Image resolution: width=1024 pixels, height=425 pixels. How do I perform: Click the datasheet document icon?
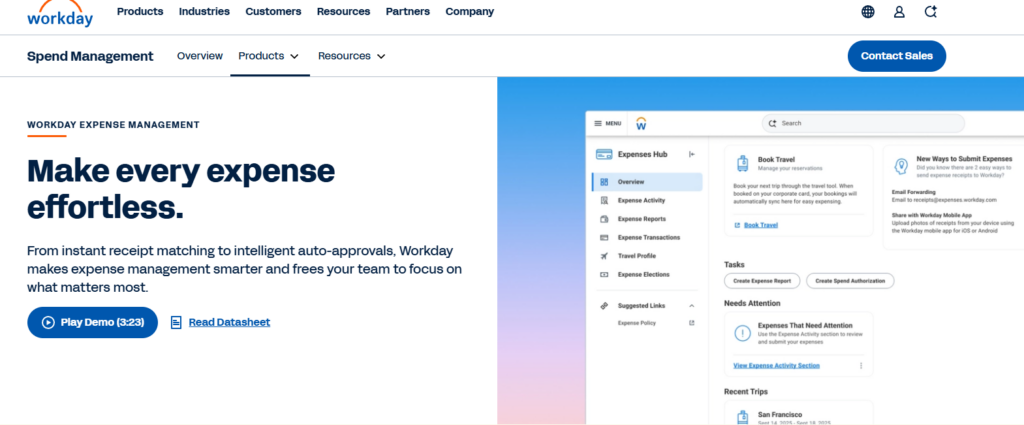176,323
